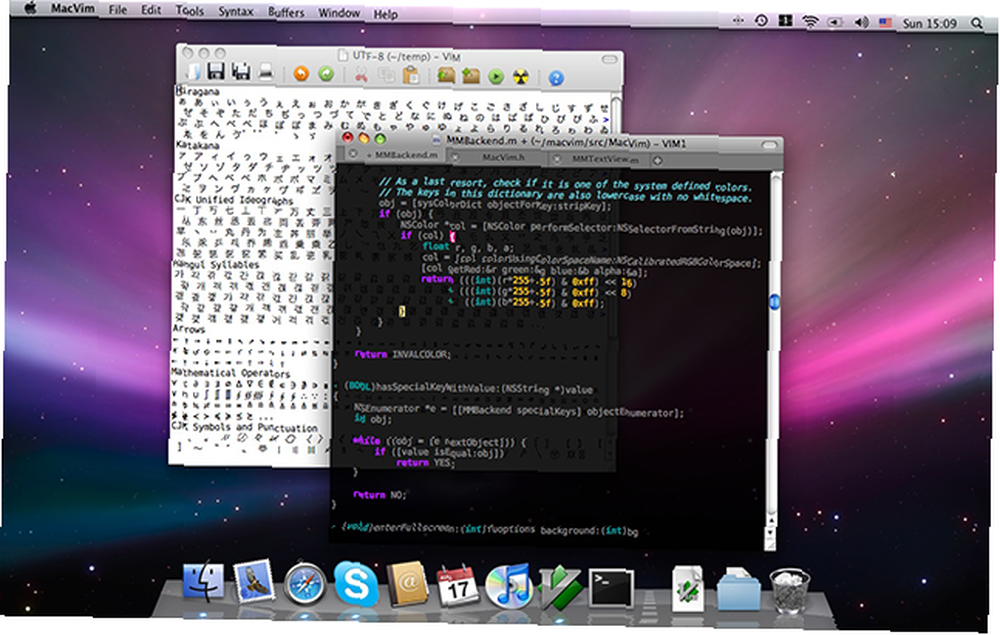Click the Copy icon in UTF-8 window toolbar

386,75
